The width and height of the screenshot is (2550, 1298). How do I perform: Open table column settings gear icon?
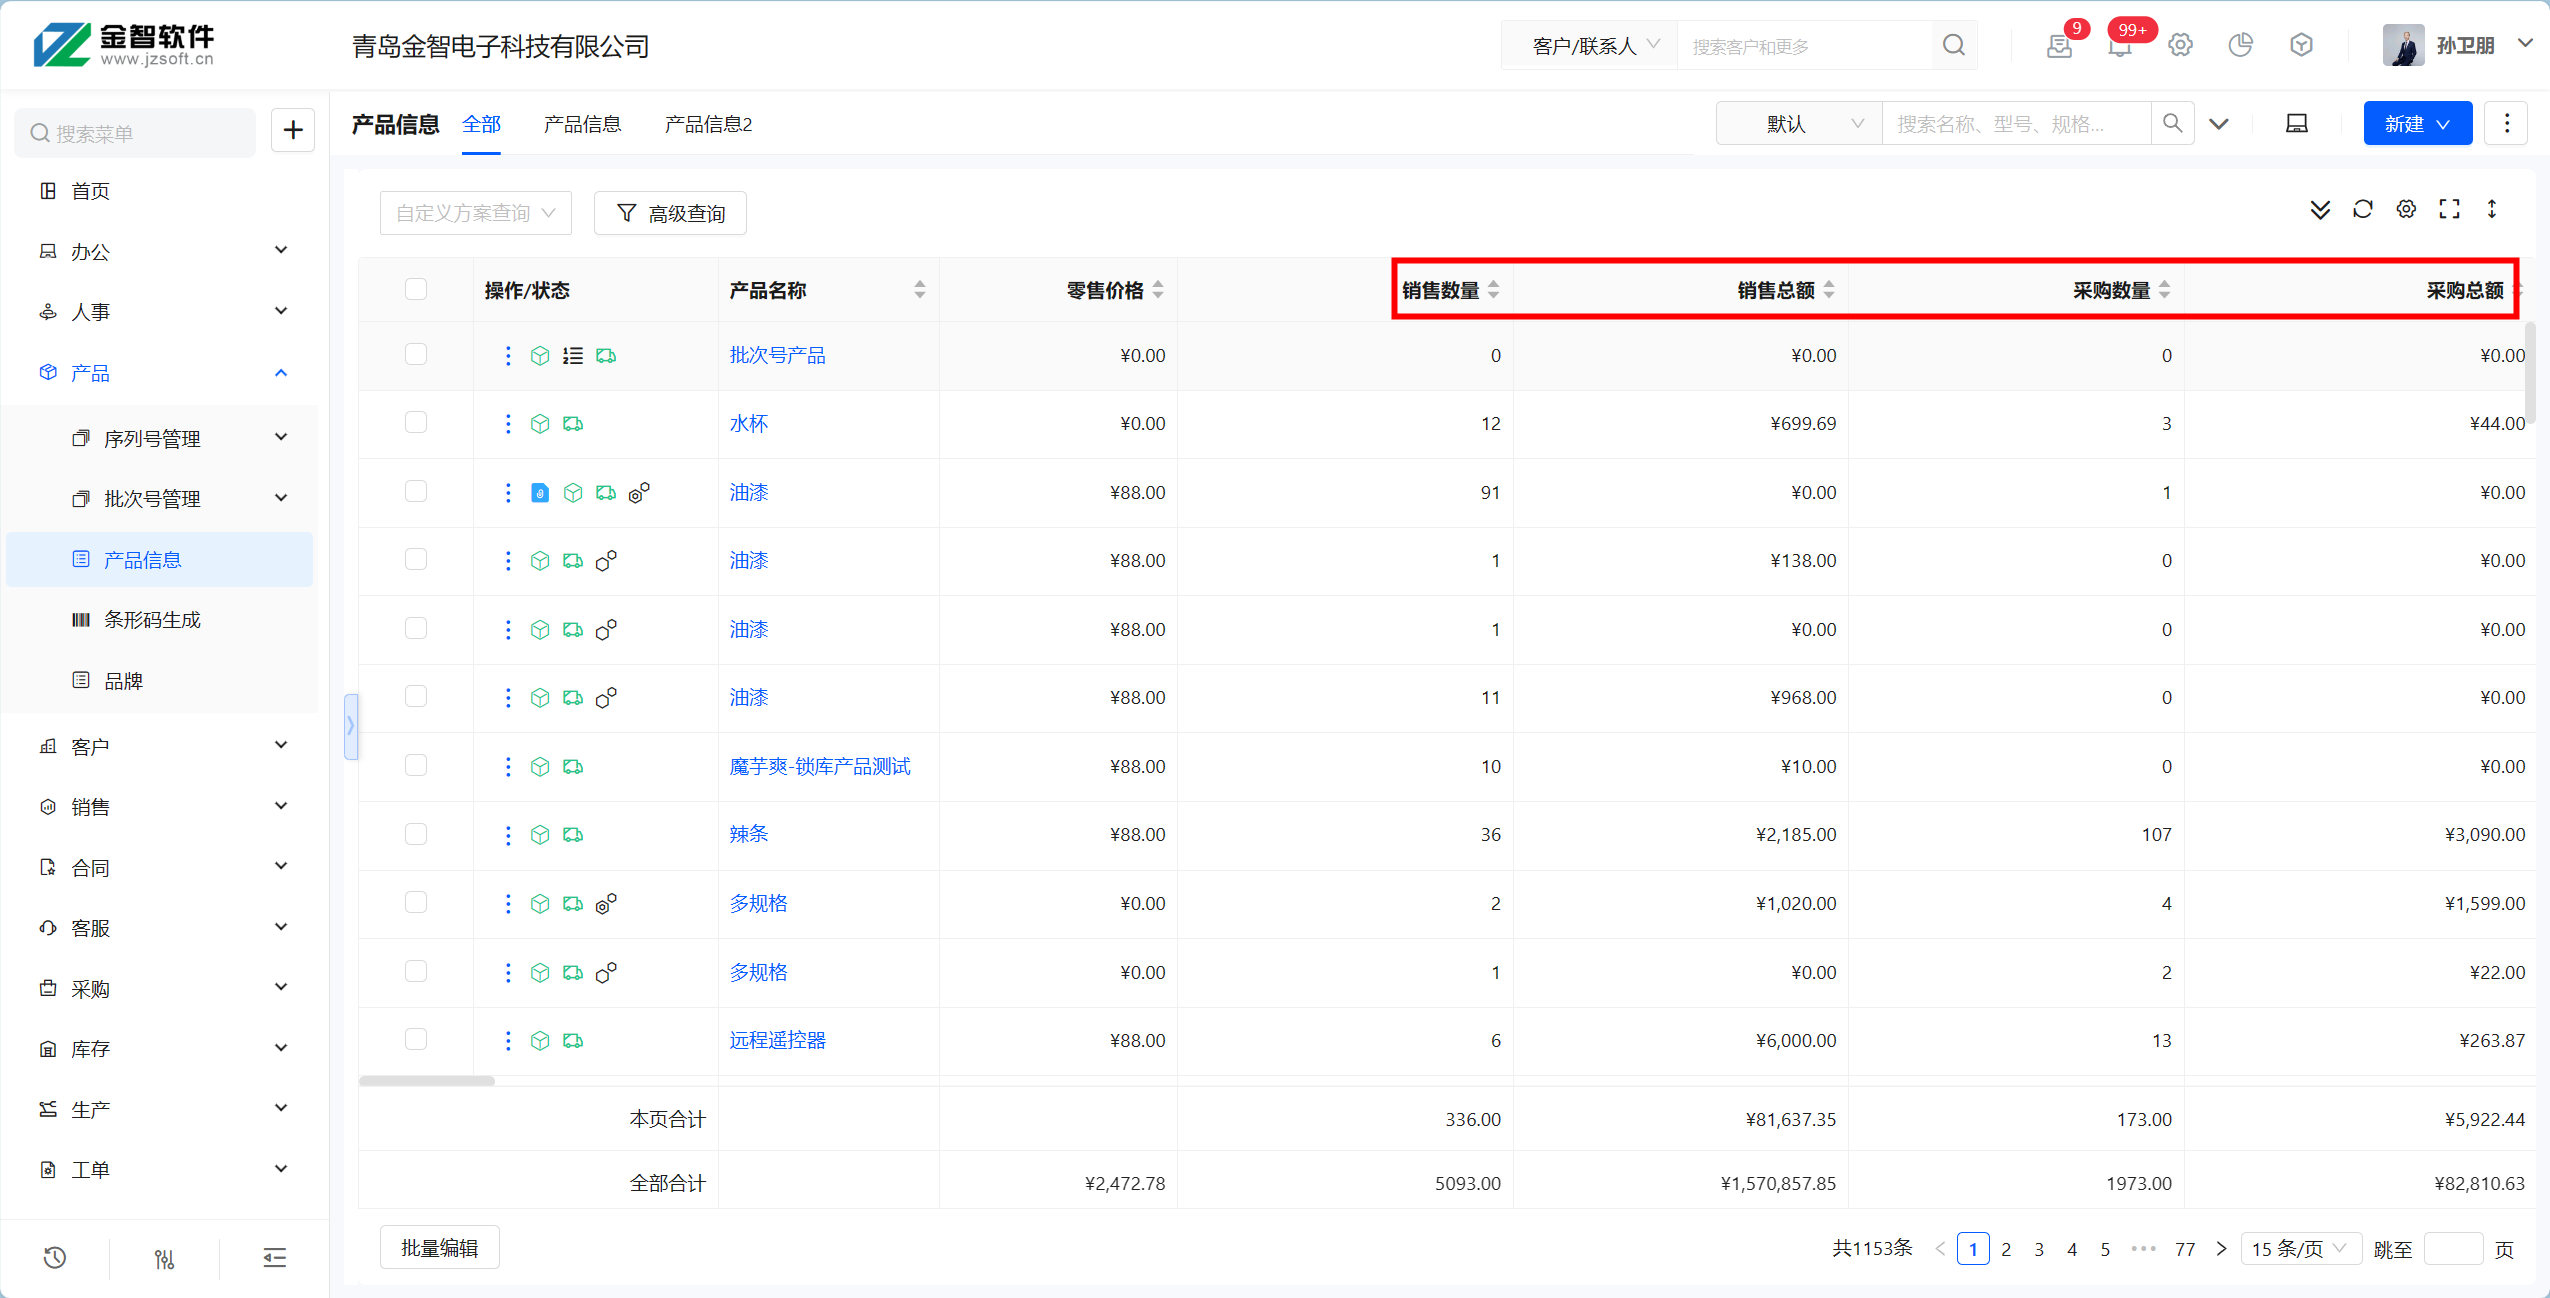click(2406, 209)
